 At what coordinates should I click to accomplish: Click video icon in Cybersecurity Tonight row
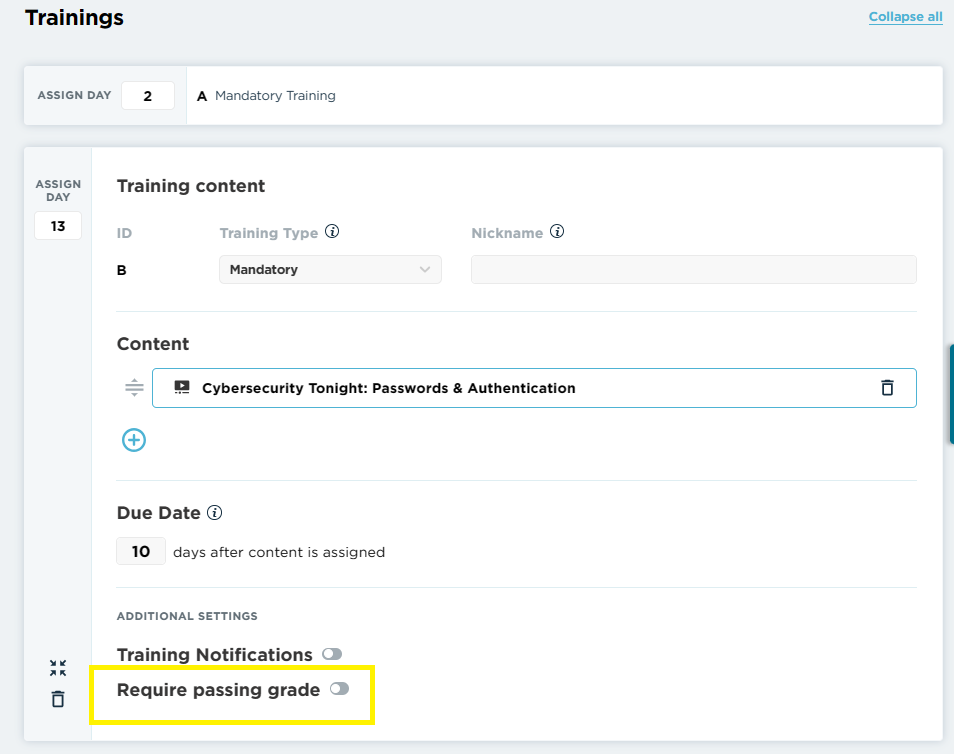(182, 388)
